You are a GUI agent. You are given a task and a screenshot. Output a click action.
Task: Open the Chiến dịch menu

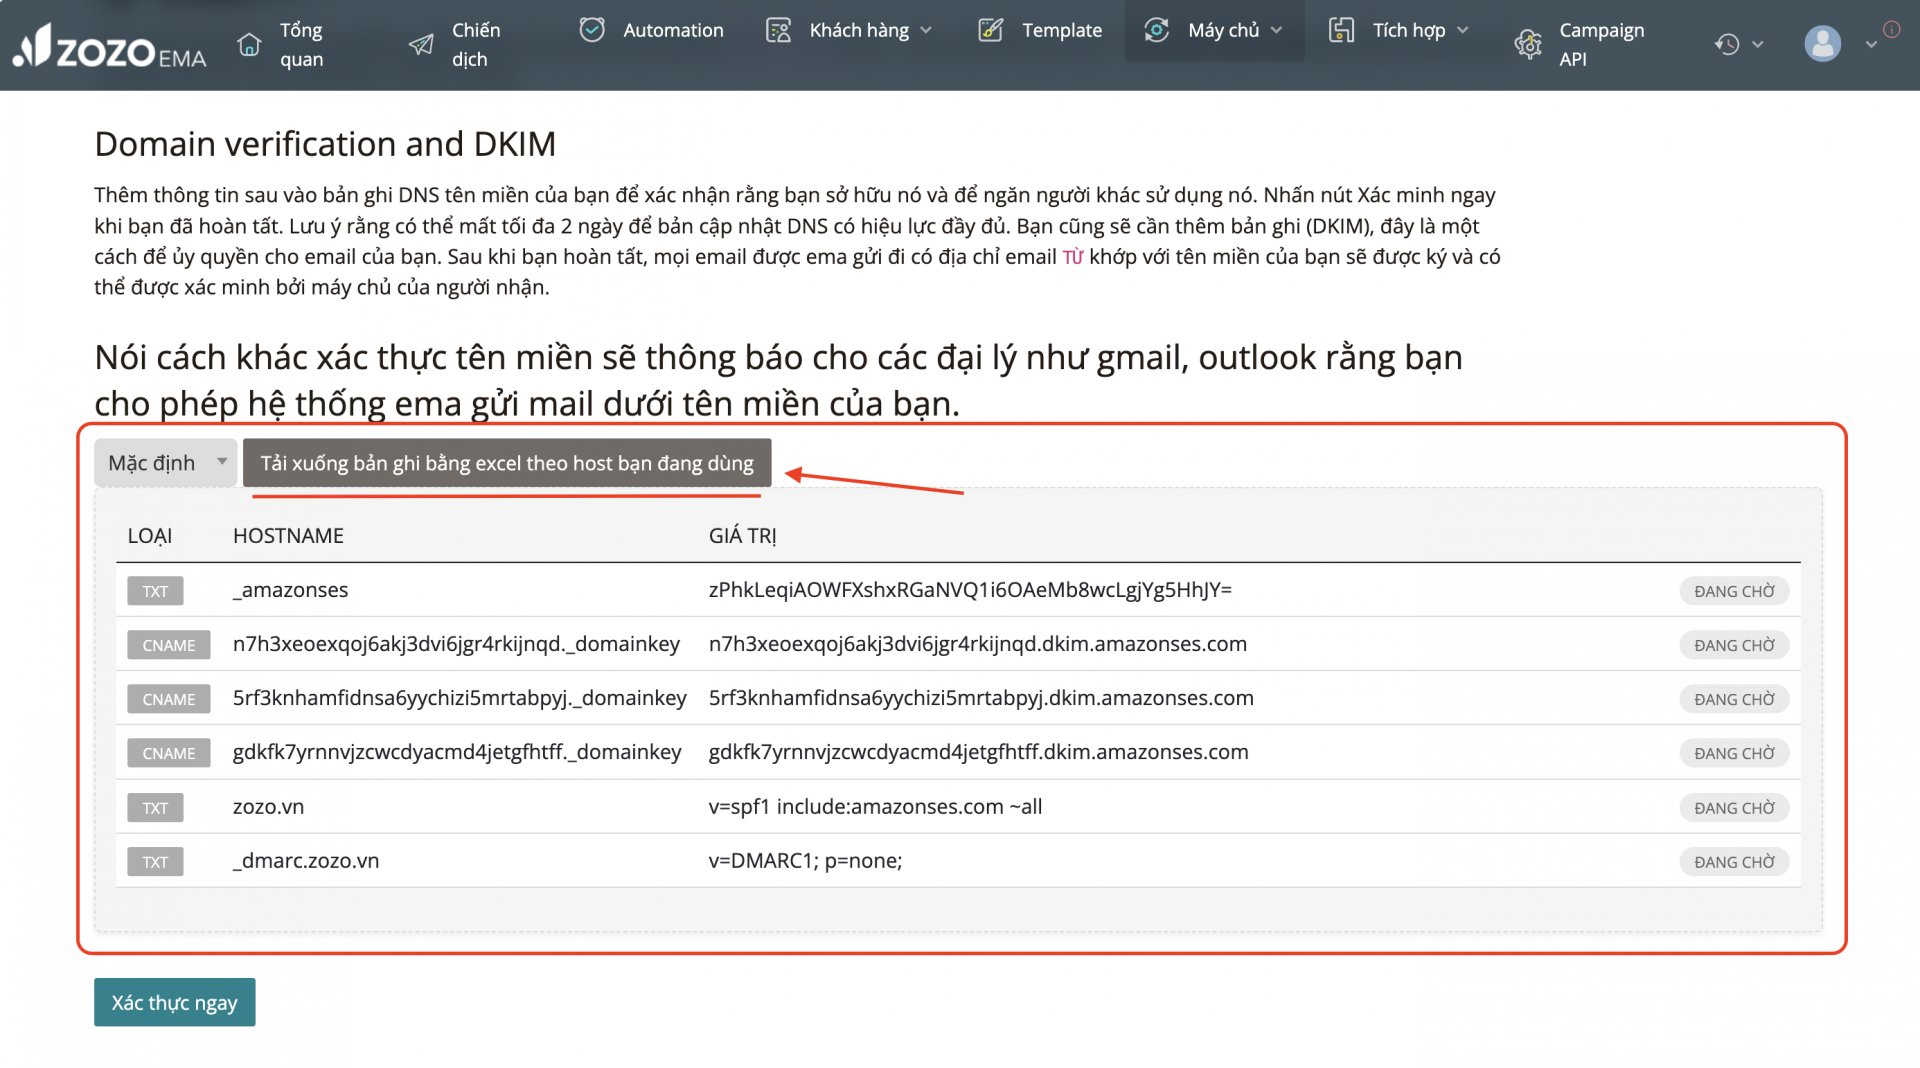tap(476, 44)
